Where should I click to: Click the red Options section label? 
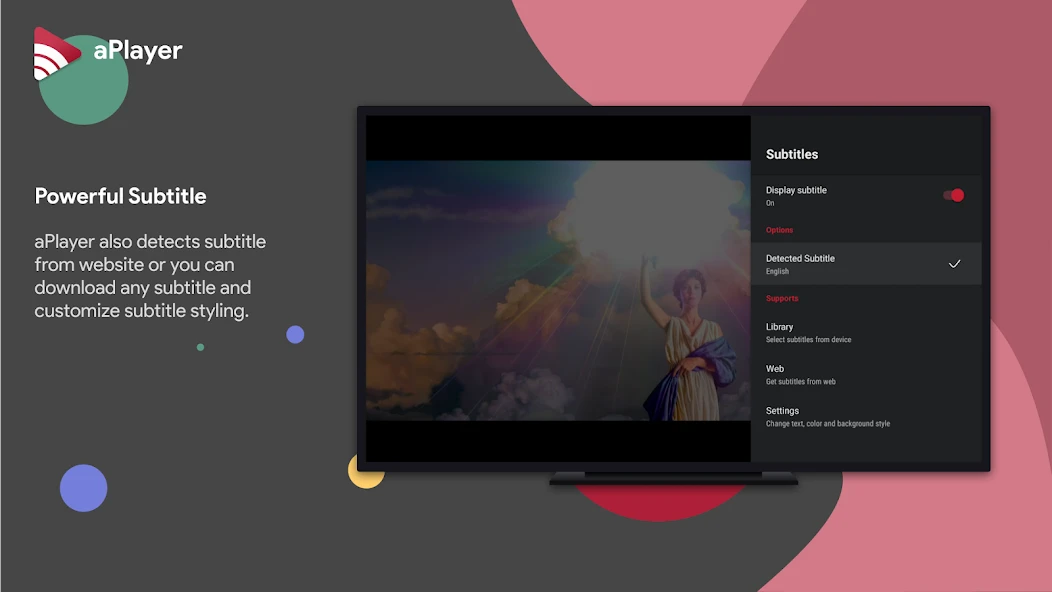(779, 230)
